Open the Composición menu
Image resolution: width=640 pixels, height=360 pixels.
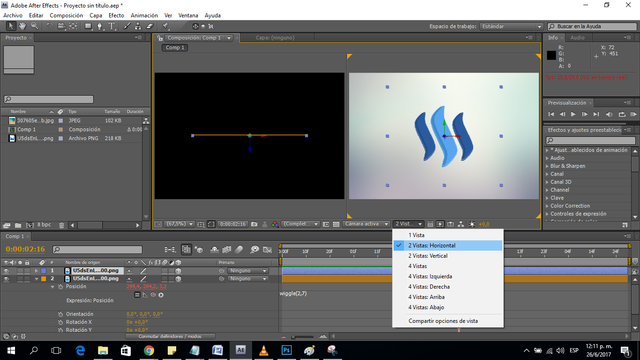pyautogui.click(x=66, y=16)
